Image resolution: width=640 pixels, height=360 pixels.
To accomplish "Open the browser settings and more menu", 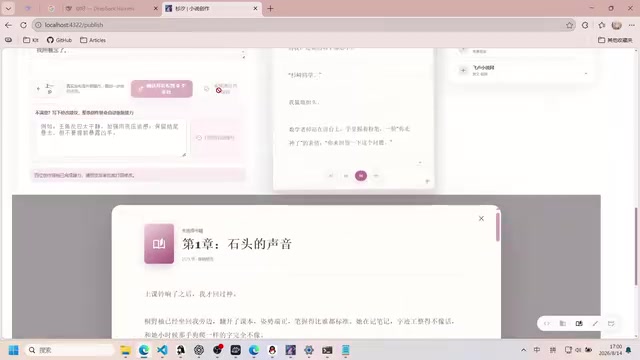I will 632,25.
